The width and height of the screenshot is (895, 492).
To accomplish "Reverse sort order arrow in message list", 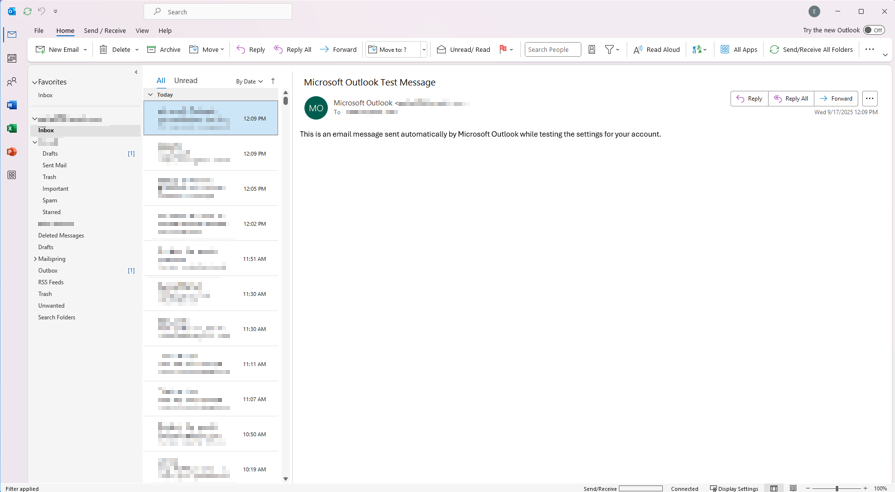I will [273, 81].
